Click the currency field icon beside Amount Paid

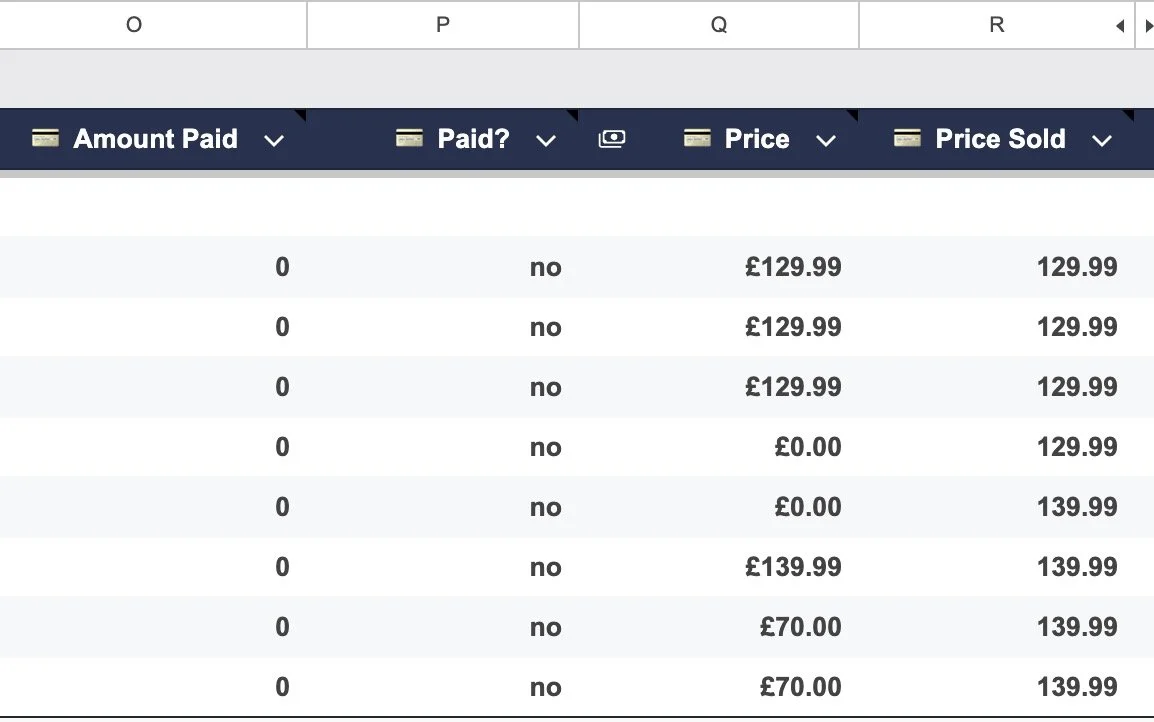[44, 139]
